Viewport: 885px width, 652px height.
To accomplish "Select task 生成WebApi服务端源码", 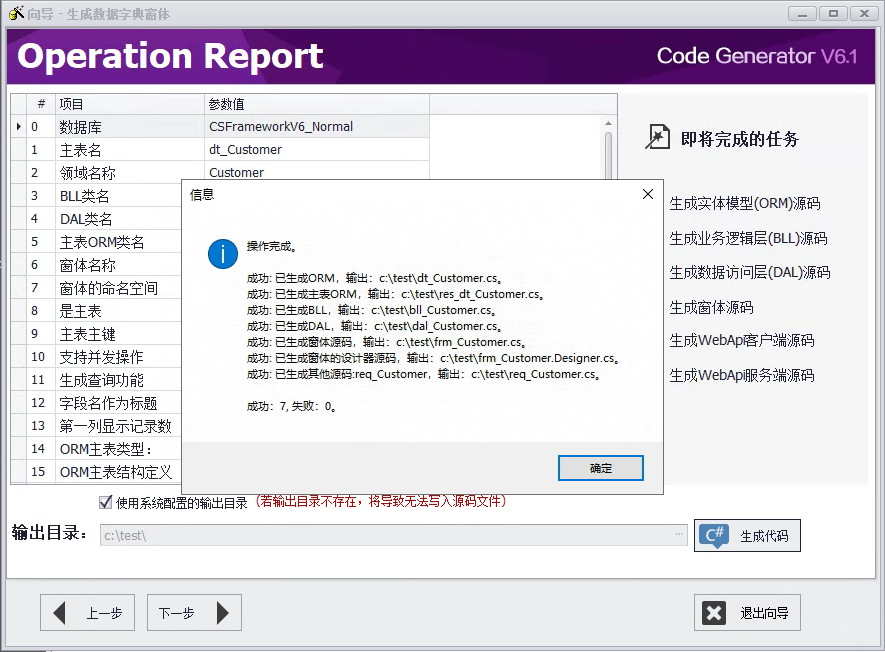I will click(x=742, y=375).
